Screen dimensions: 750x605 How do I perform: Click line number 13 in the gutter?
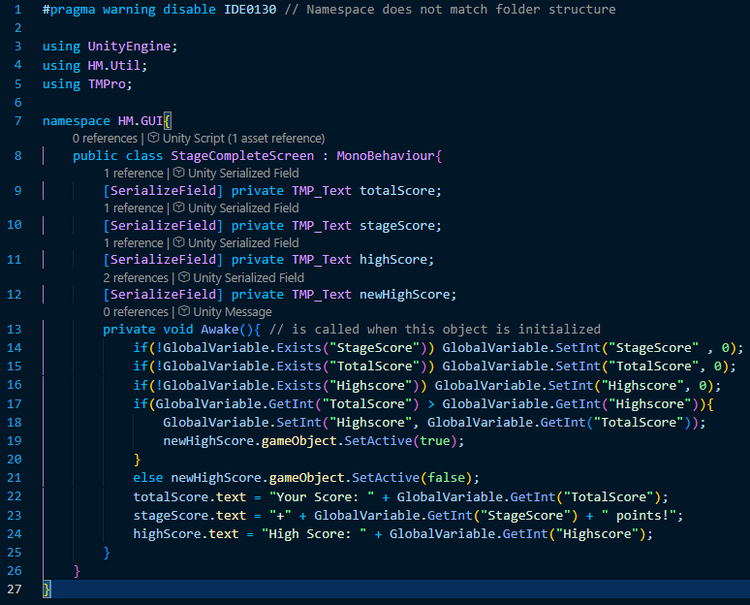tap(14, 330)
